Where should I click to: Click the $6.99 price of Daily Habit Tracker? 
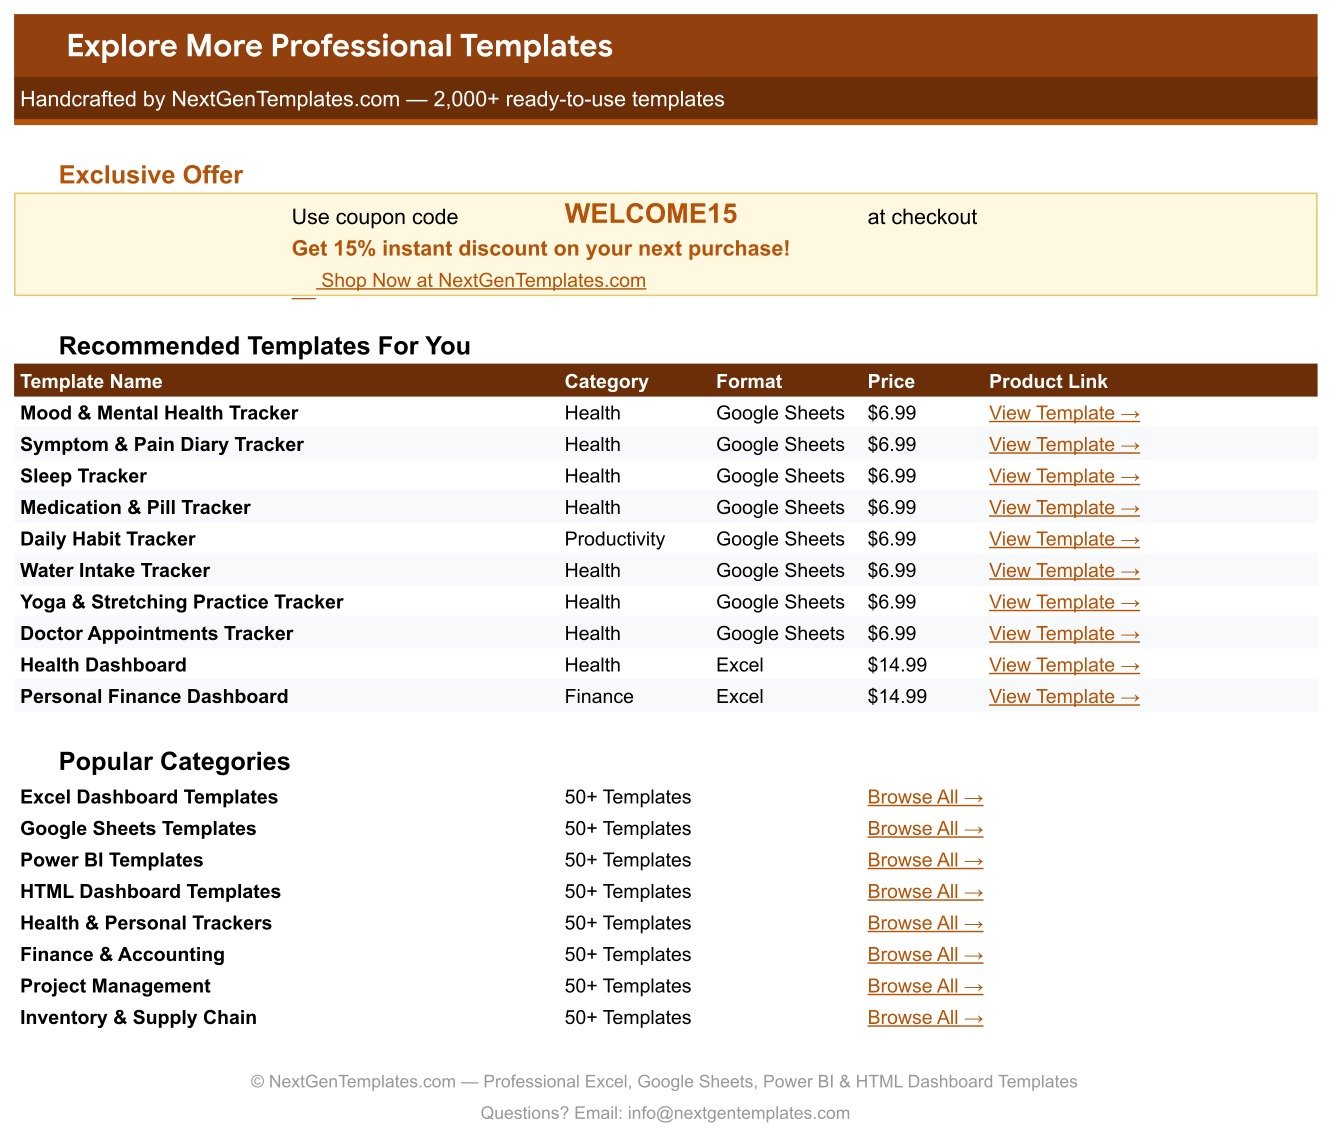coord(892,539)
